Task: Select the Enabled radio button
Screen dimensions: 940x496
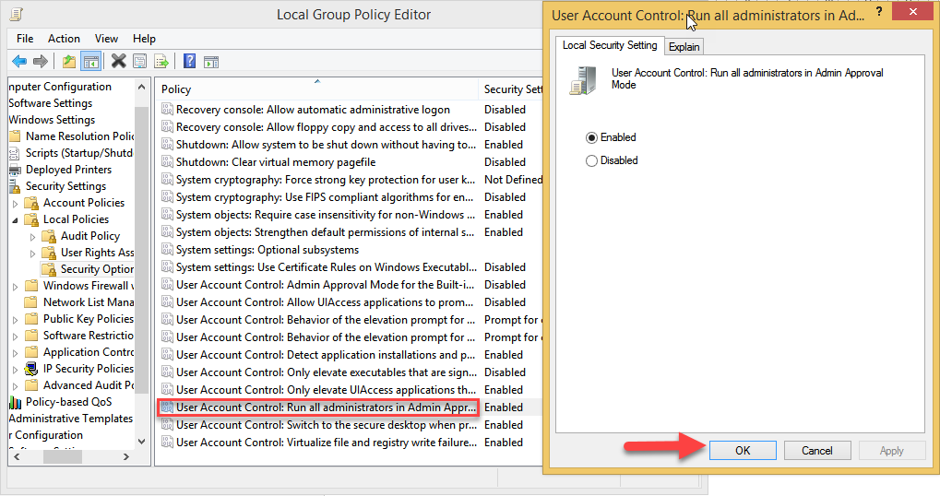Action: click(x=592, y=138)
